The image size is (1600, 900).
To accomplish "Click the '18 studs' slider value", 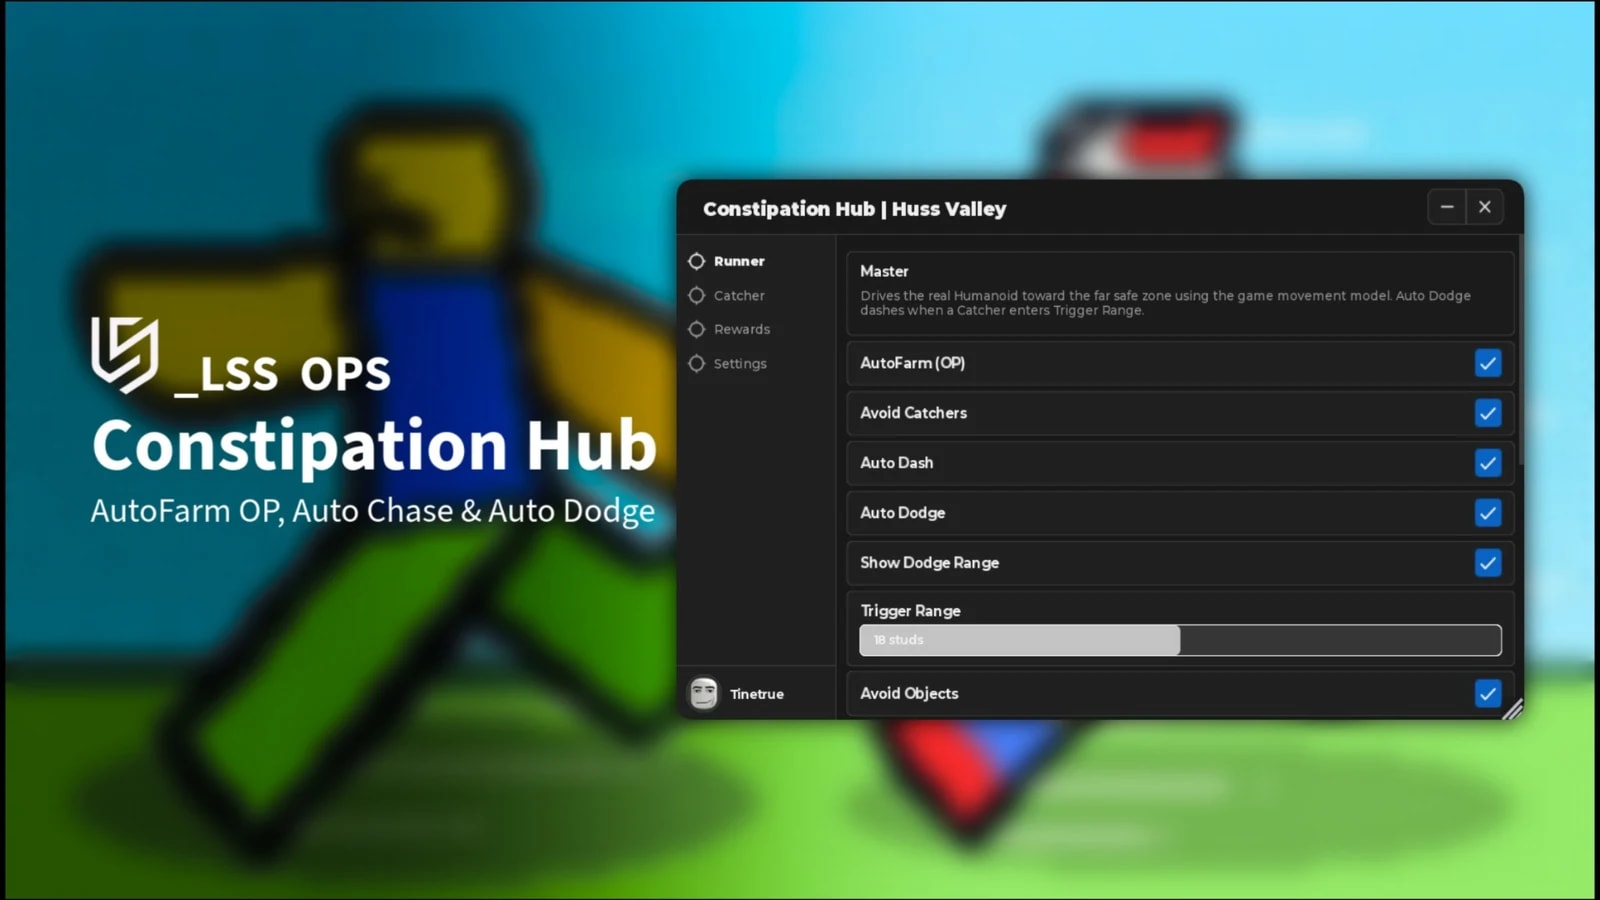I will click(898, 640).
